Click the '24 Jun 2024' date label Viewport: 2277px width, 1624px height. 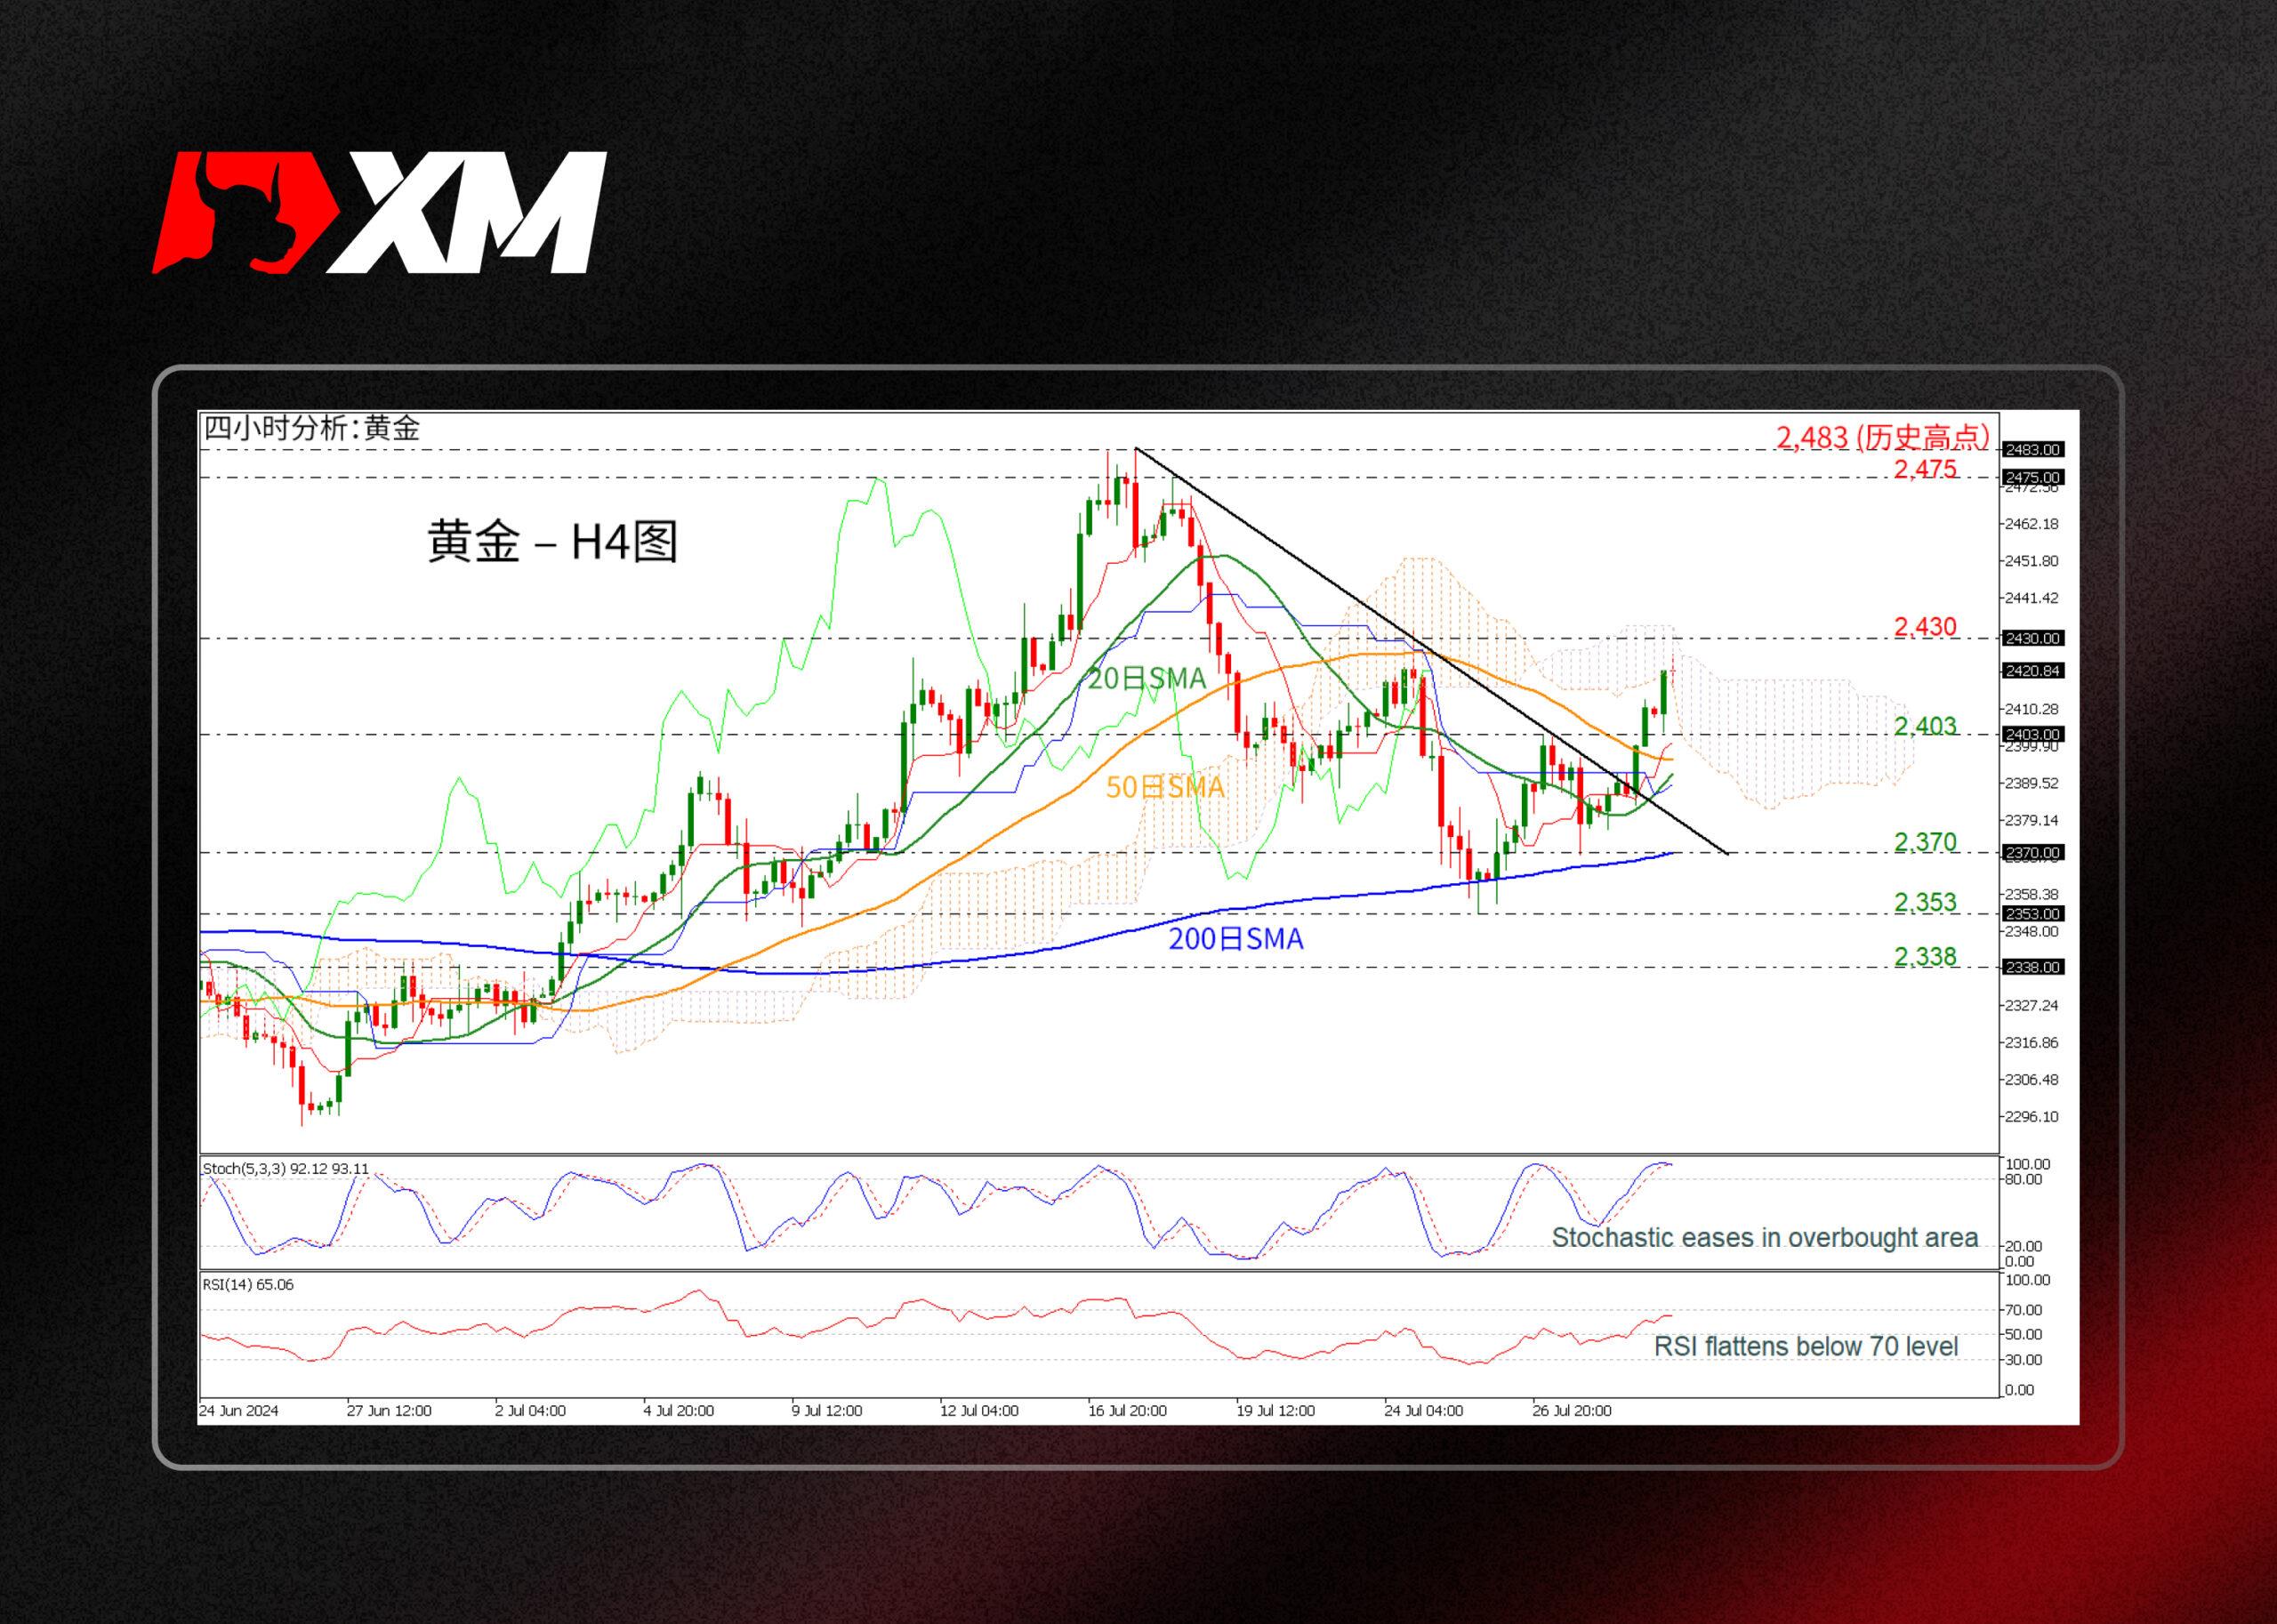(x=239, y=1411)
